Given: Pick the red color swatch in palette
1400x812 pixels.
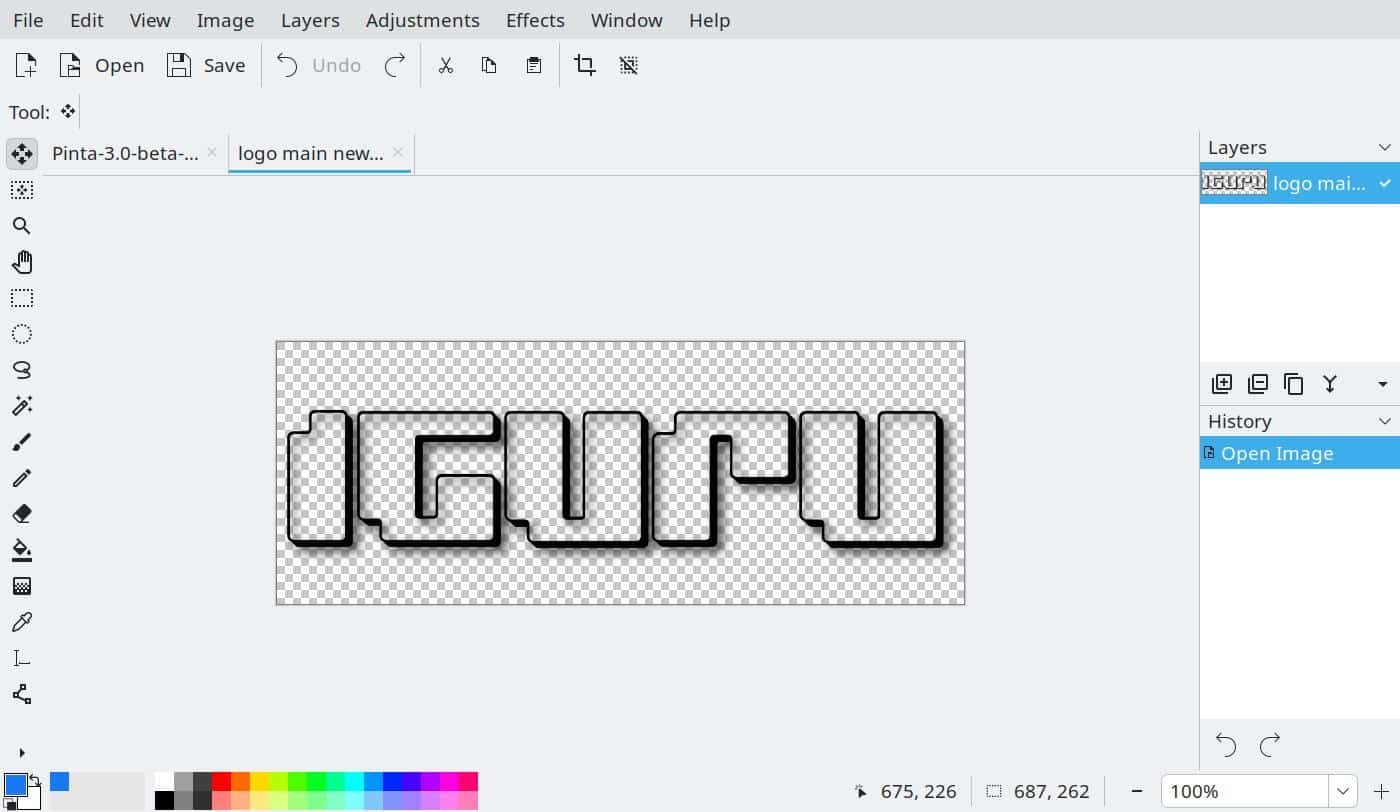Looking at the screenshot, I should click(x=221, y=782).
